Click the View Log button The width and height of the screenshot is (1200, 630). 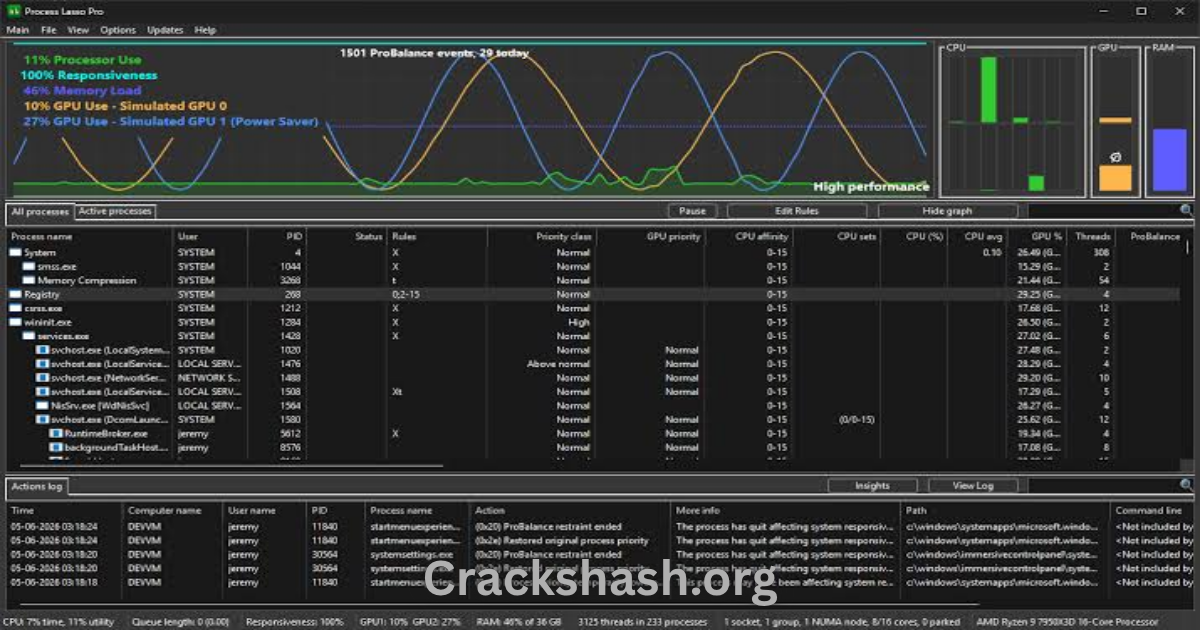pos(972,486)
